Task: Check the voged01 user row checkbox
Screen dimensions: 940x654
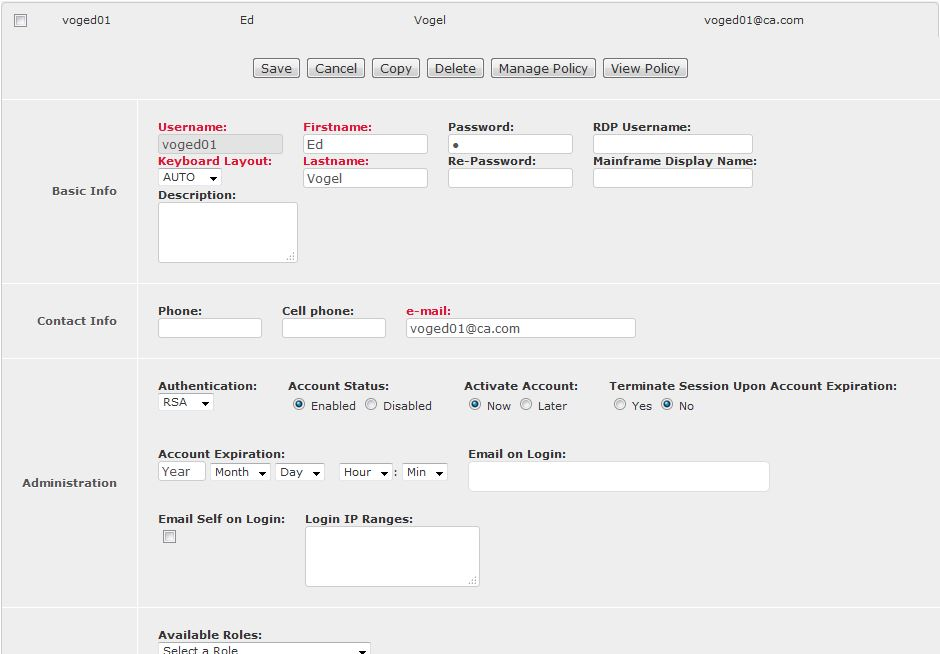Action: 21,20
